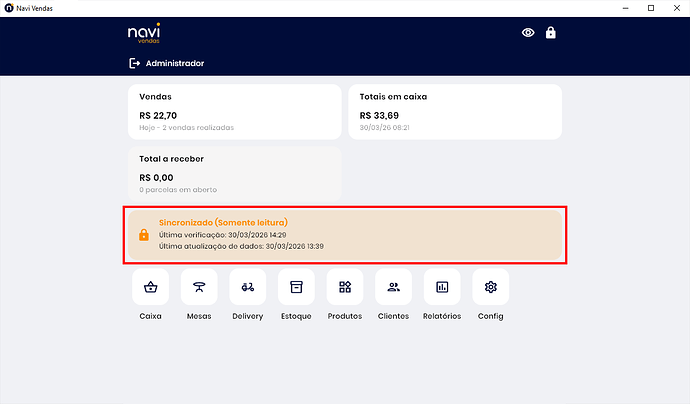Open the Totais em caixa card
Viewport: 690px width, 404px height.
tap(455, 112)
